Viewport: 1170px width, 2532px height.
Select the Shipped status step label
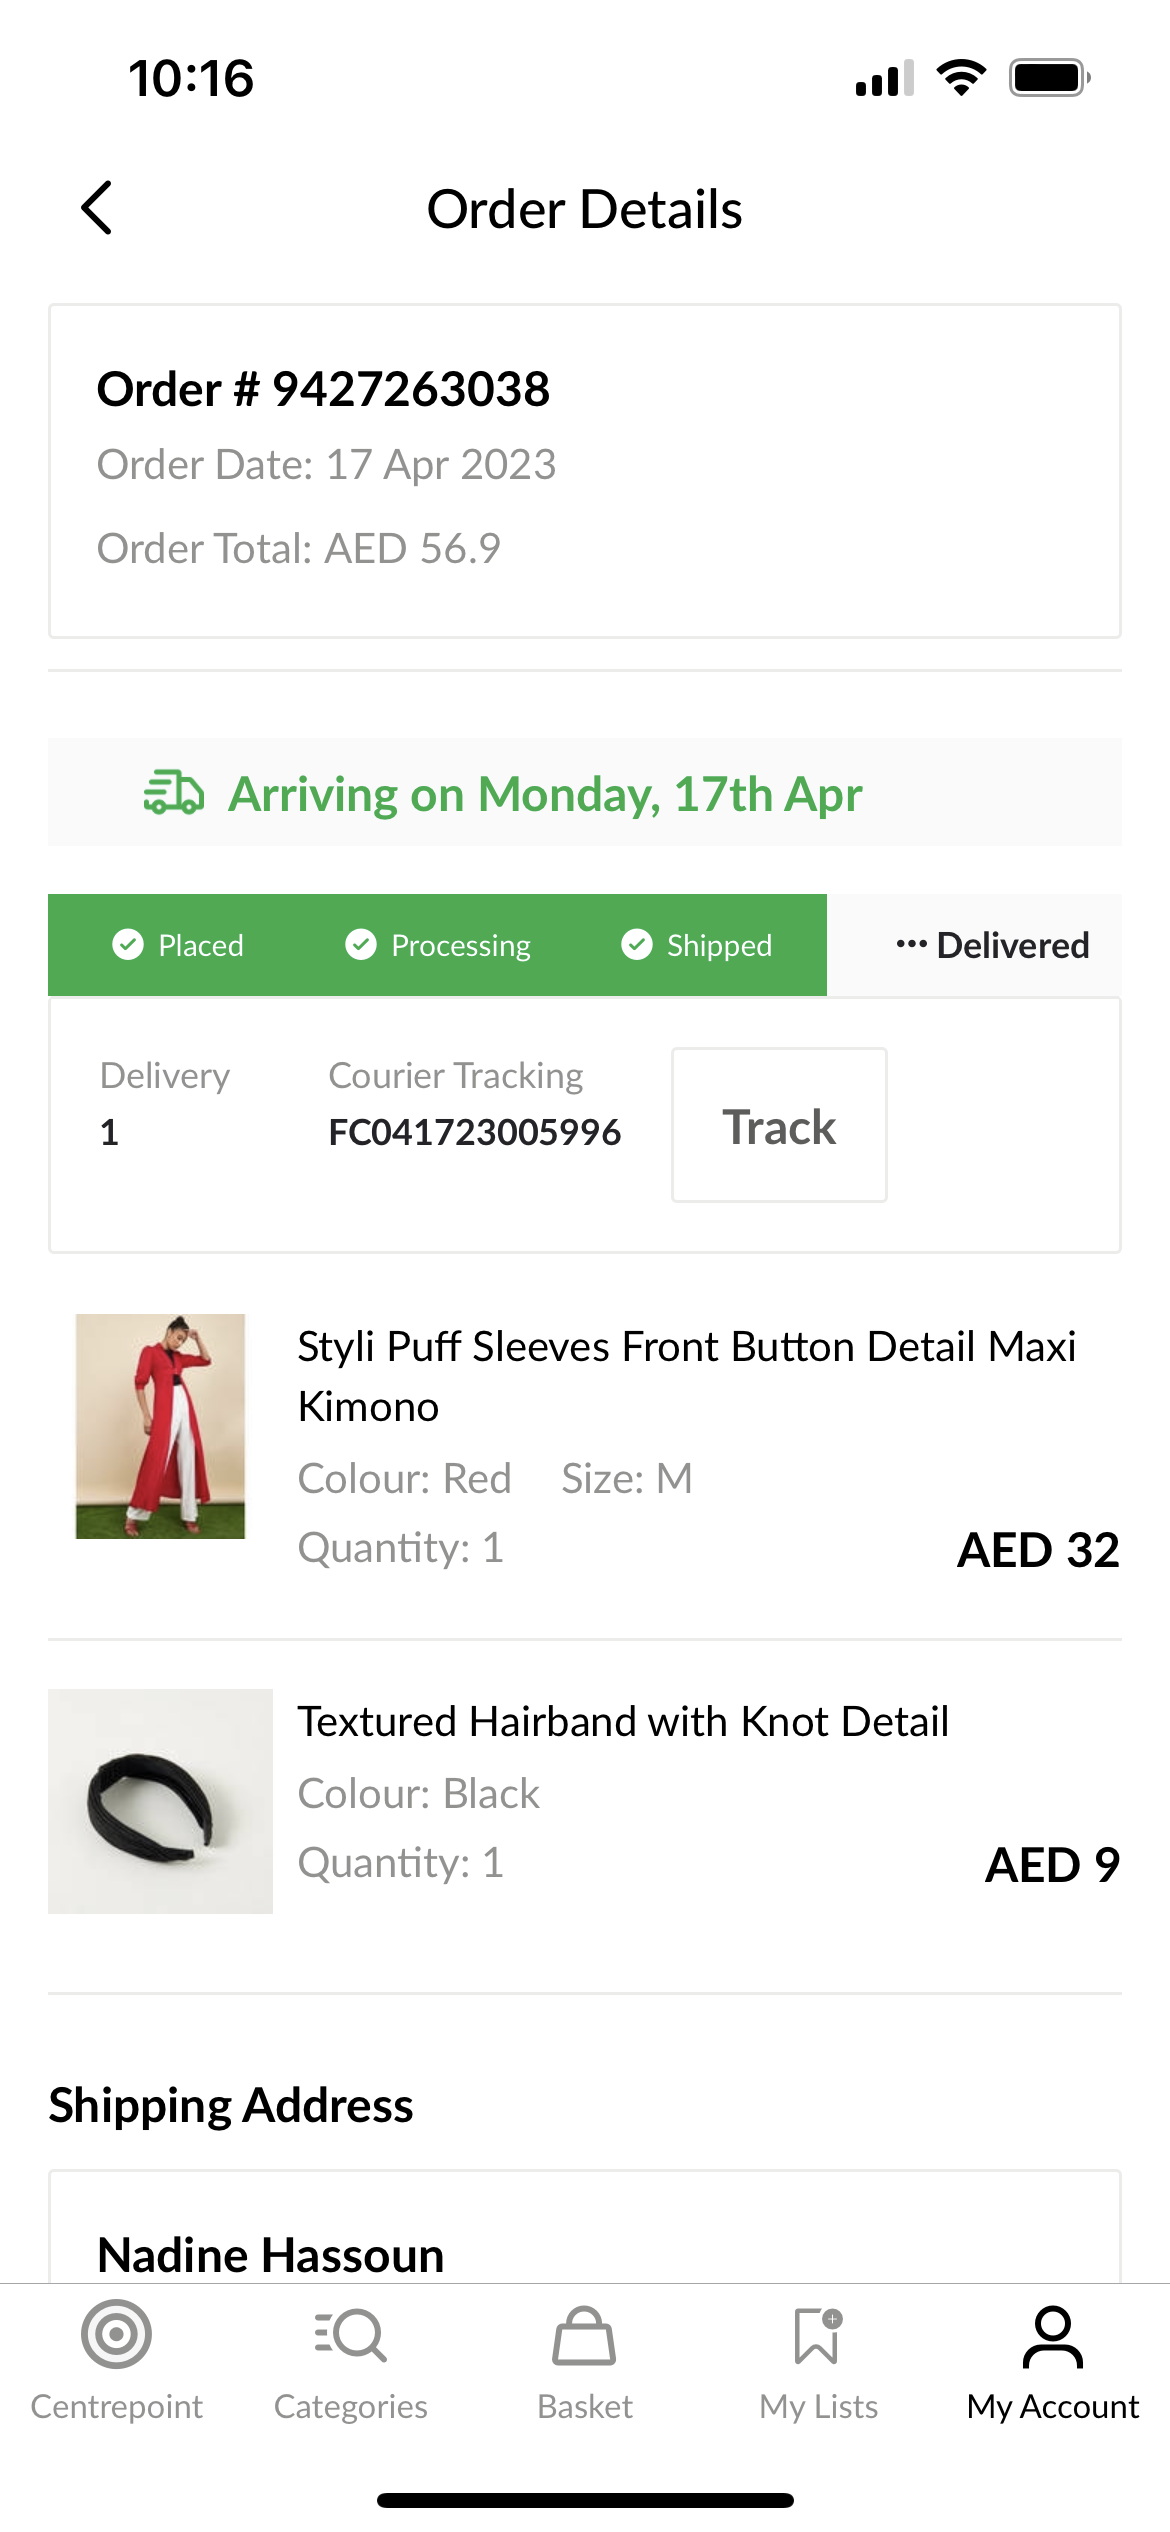click(x=719, y=945)
